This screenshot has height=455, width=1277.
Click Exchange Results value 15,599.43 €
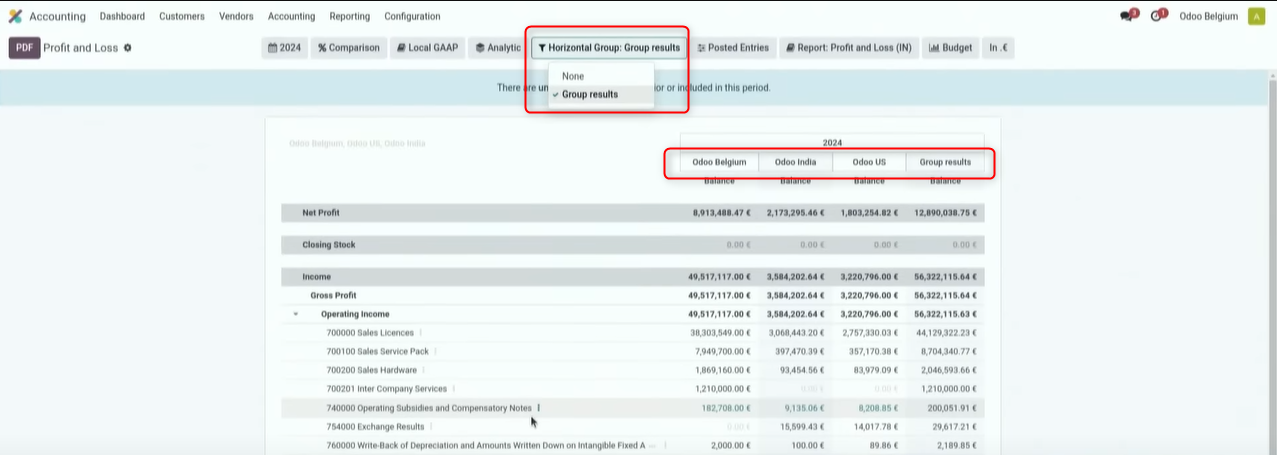[802, 427]
